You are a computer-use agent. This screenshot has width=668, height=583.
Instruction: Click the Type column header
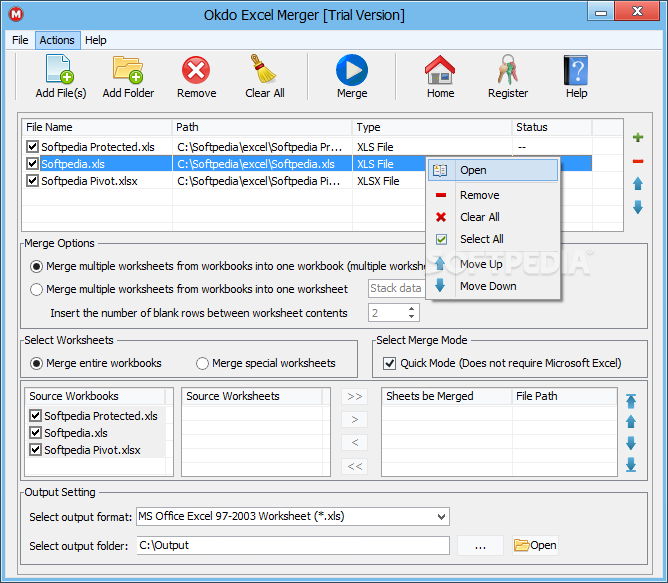(432, 127)
